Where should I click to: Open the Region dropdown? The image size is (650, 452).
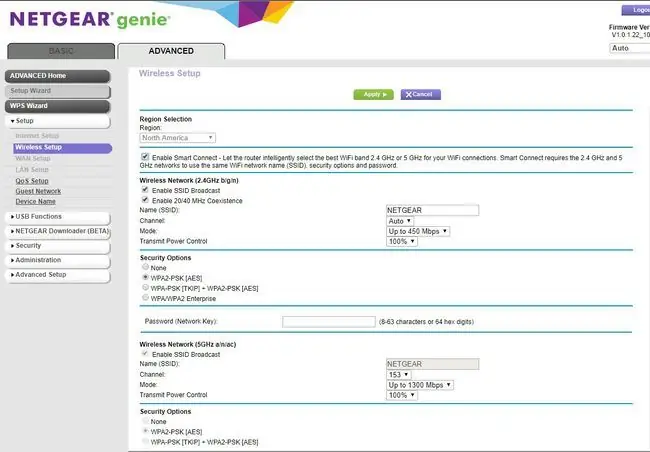[x=177, y=138]
